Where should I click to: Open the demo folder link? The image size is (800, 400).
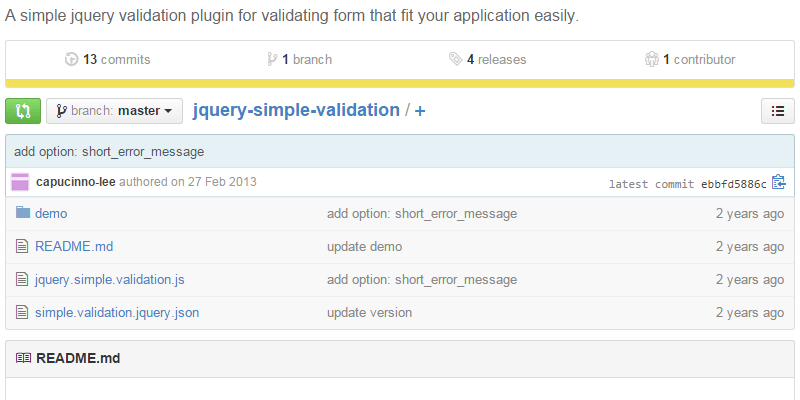click(x=51, y=213)
